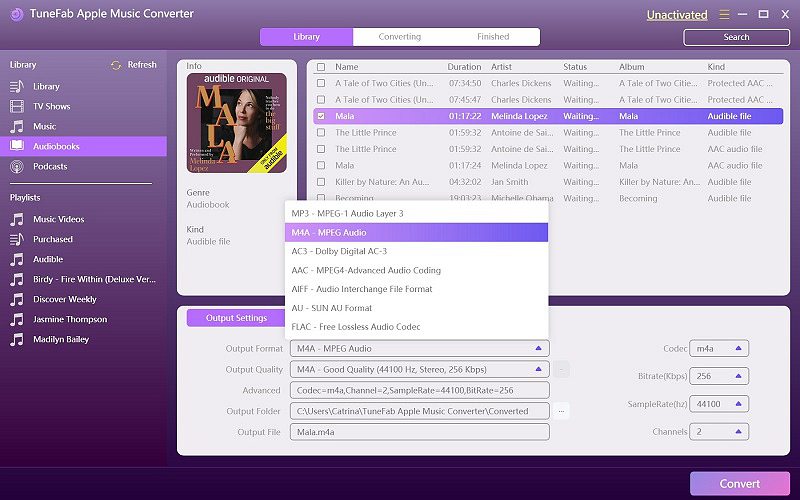Click the Output File name field

point(419,432)
